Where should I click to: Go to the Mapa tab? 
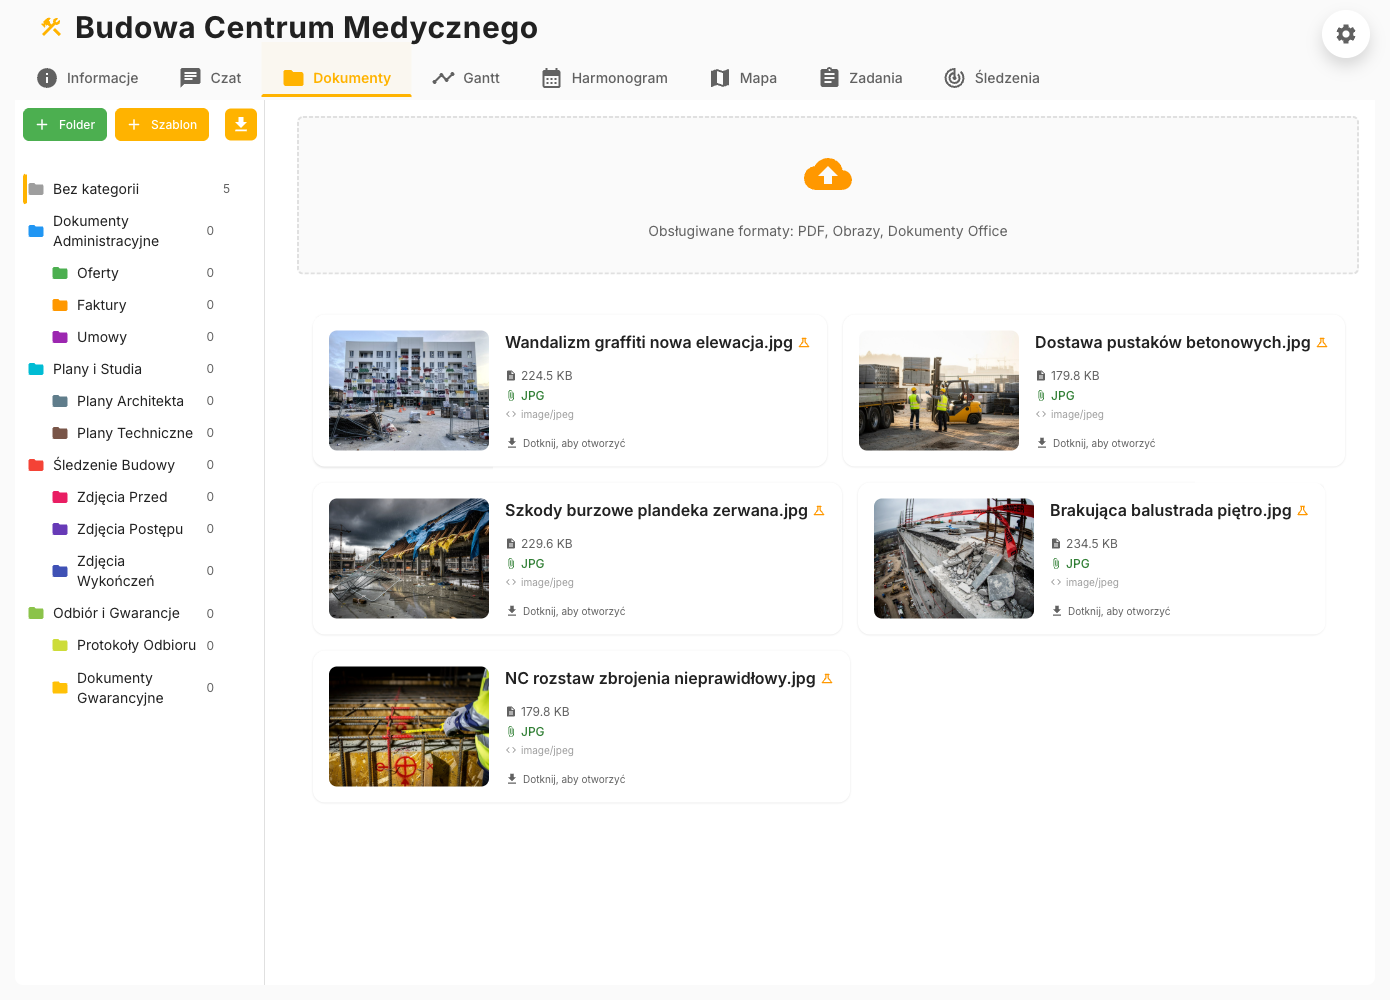pos(743,78)
